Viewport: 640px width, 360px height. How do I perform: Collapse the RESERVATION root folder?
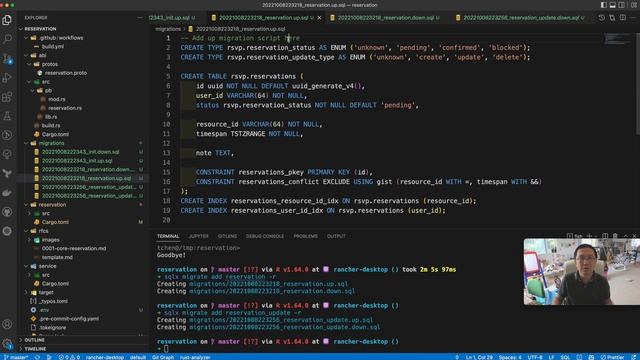[40, 29]
